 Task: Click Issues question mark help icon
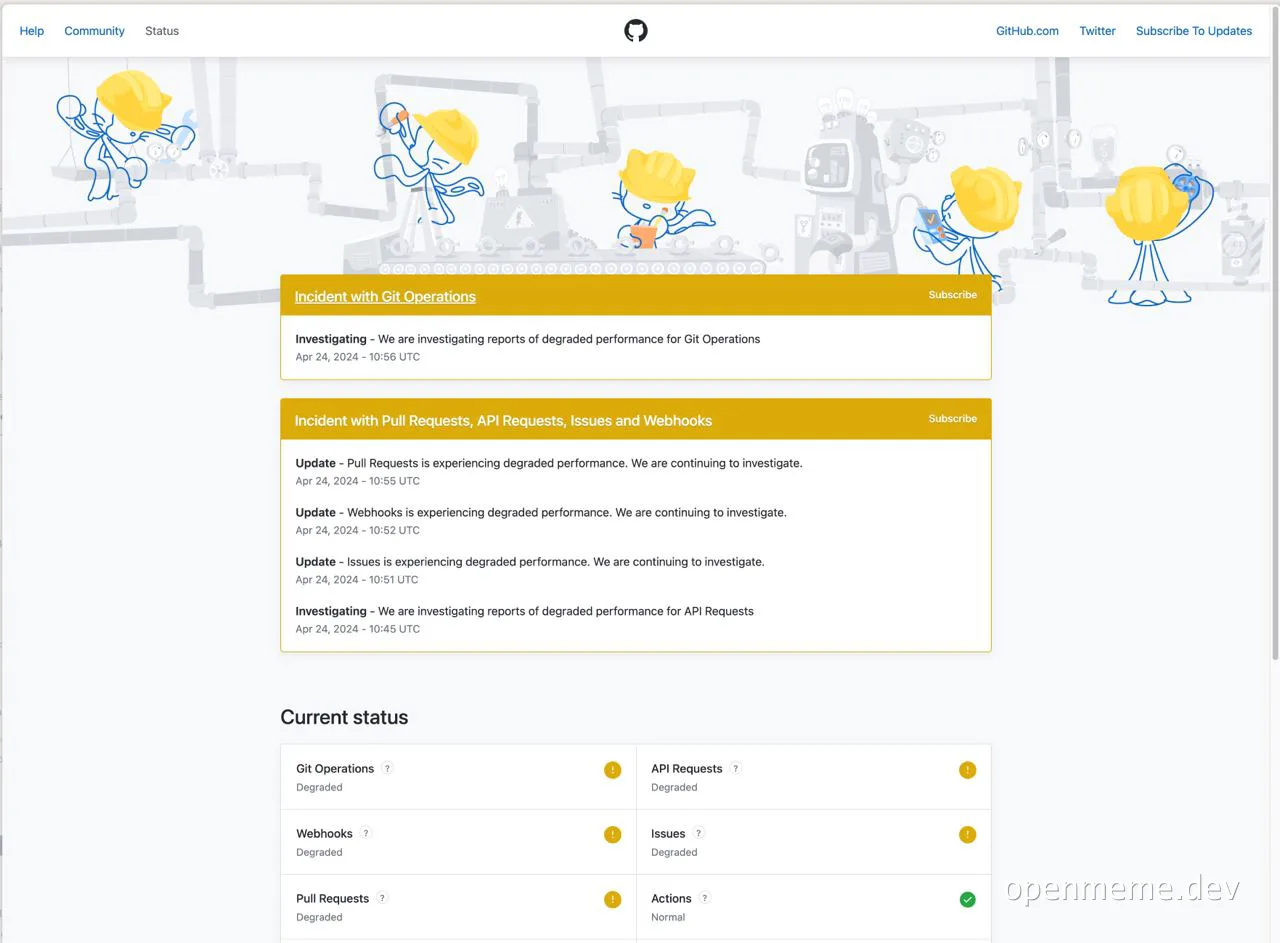(x=699, y=833)
